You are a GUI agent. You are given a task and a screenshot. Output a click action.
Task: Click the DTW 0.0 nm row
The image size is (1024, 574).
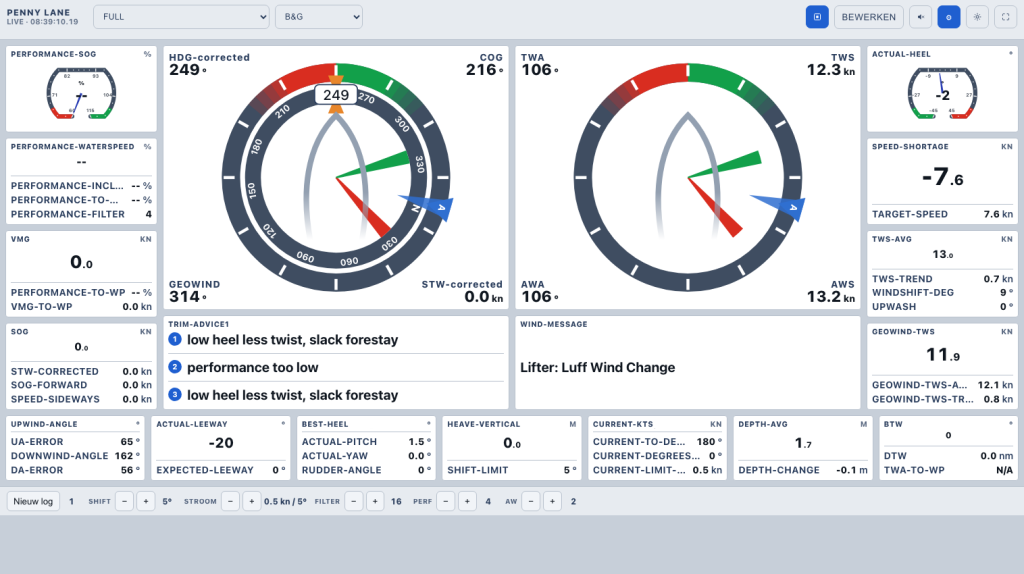click(948, 456)
